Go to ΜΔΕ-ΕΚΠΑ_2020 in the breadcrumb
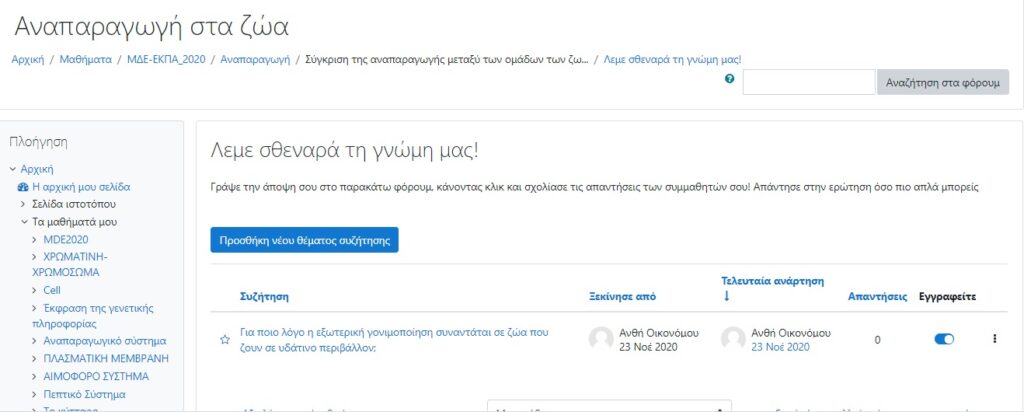The image size is (1024, 412). click(x=166, y=60)
